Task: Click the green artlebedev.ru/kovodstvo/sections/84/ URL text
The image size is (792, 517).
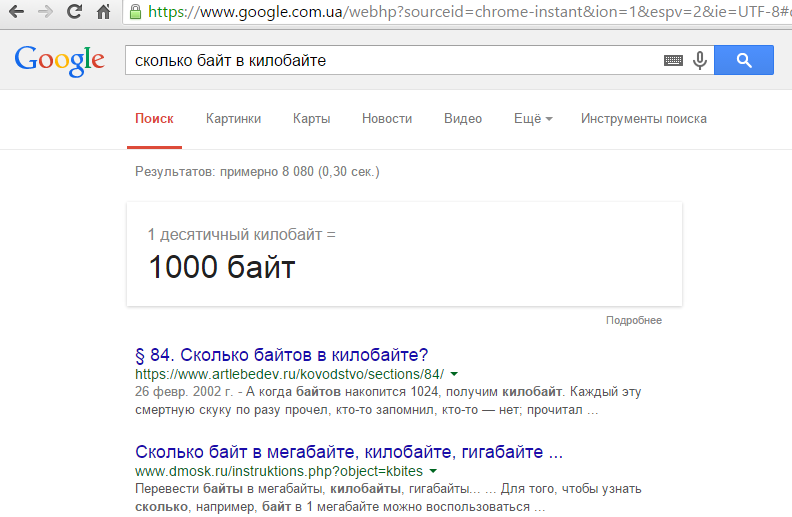Action: (289, 374)
